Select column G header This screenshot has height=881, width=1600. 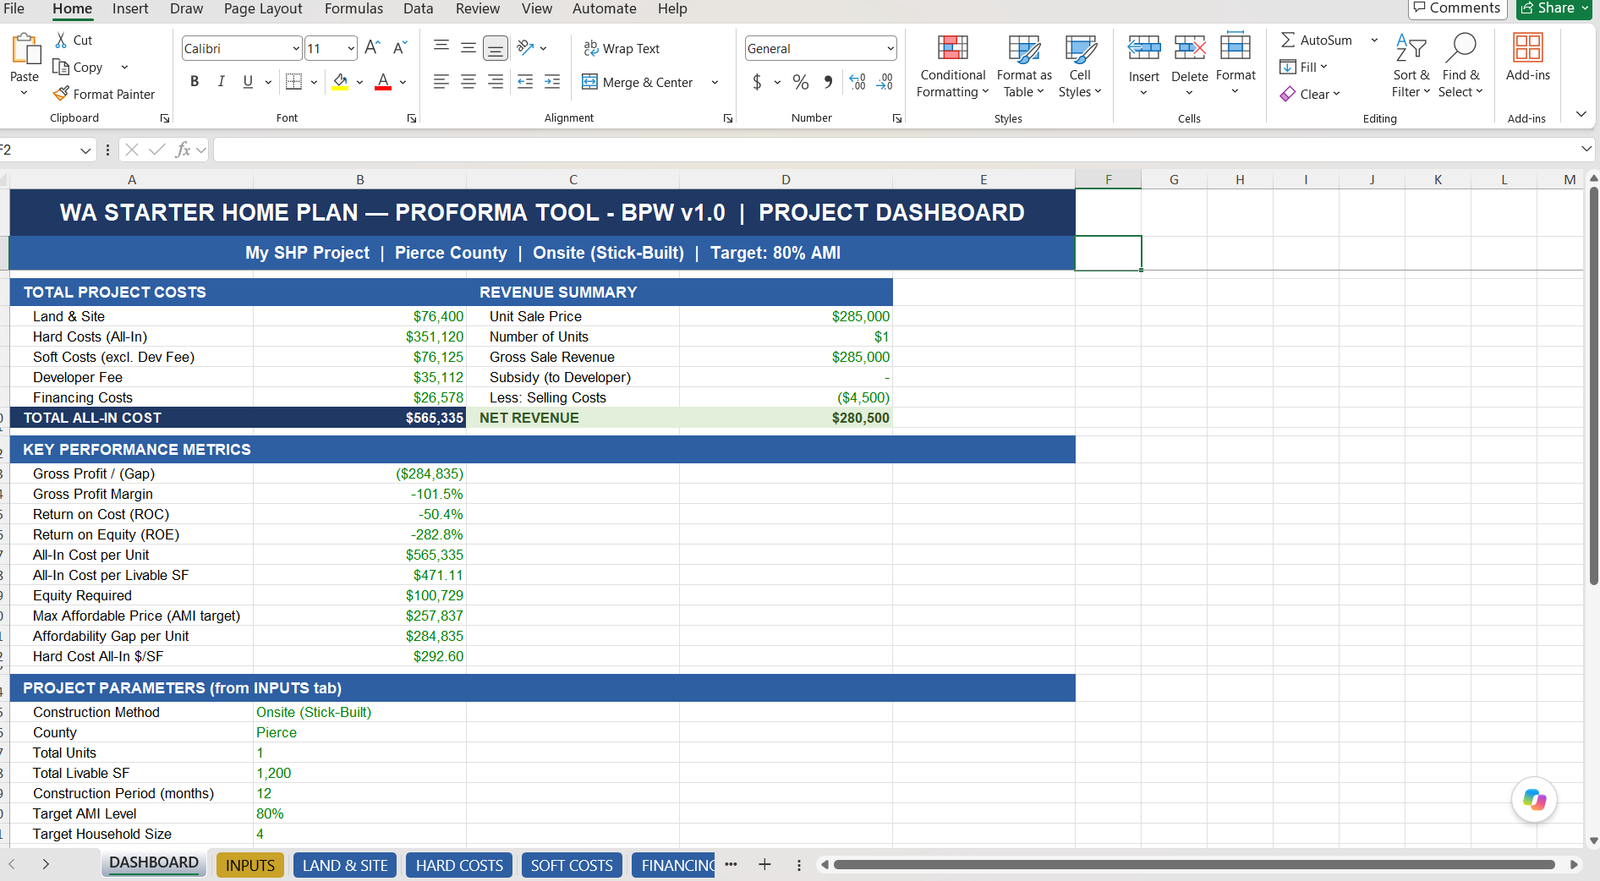point(1174,180)
